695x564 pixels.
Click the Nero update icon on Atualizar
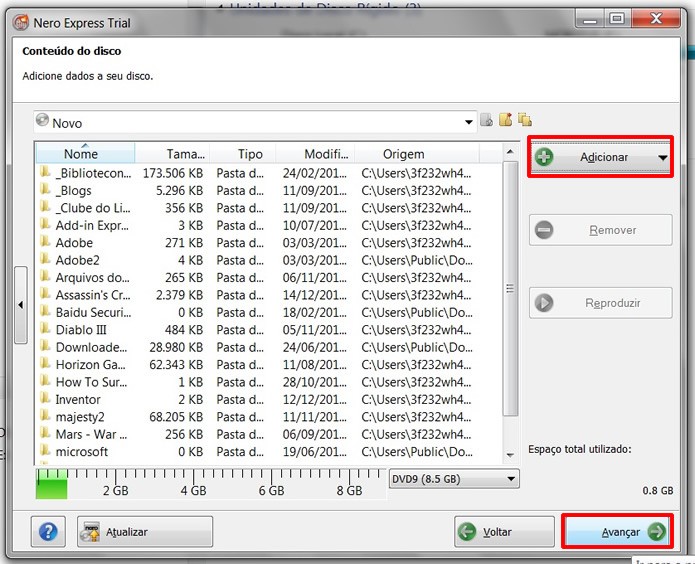[x=91, y=532]
